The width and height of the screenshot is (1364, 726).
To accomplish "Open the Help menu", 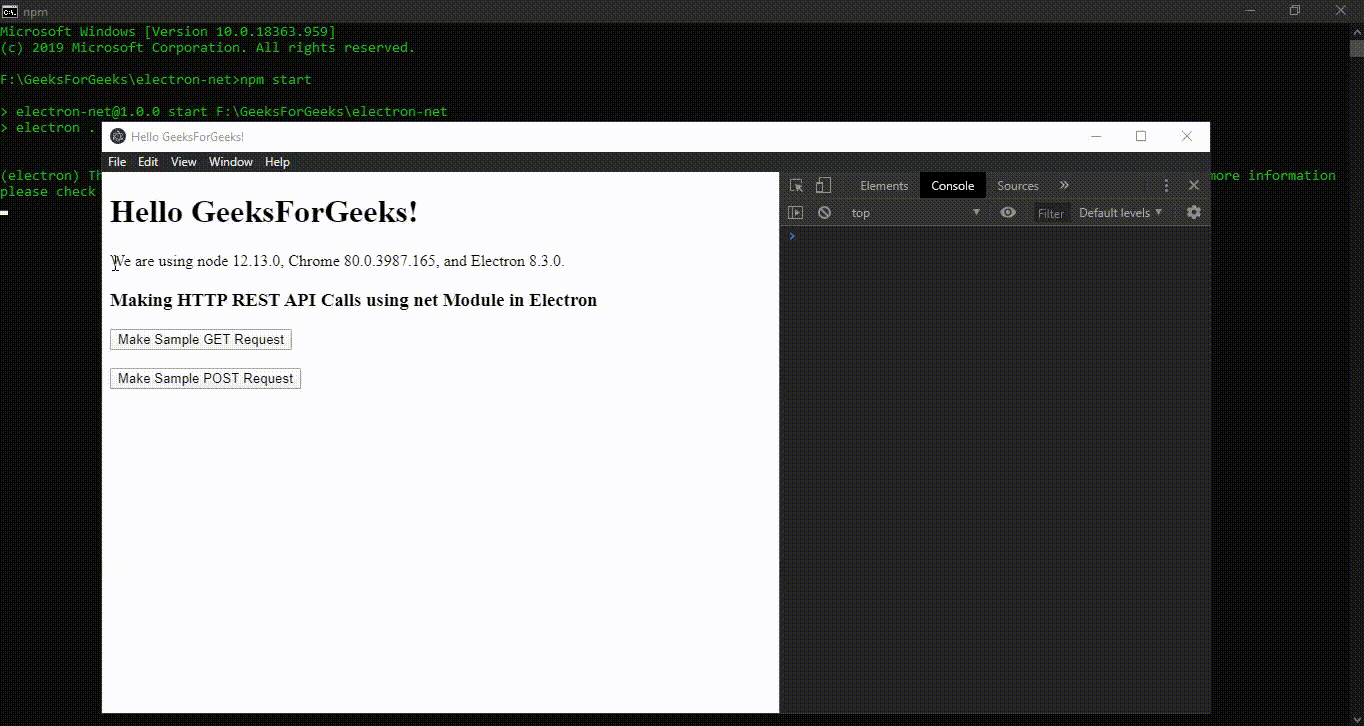I will coord(277,162).
